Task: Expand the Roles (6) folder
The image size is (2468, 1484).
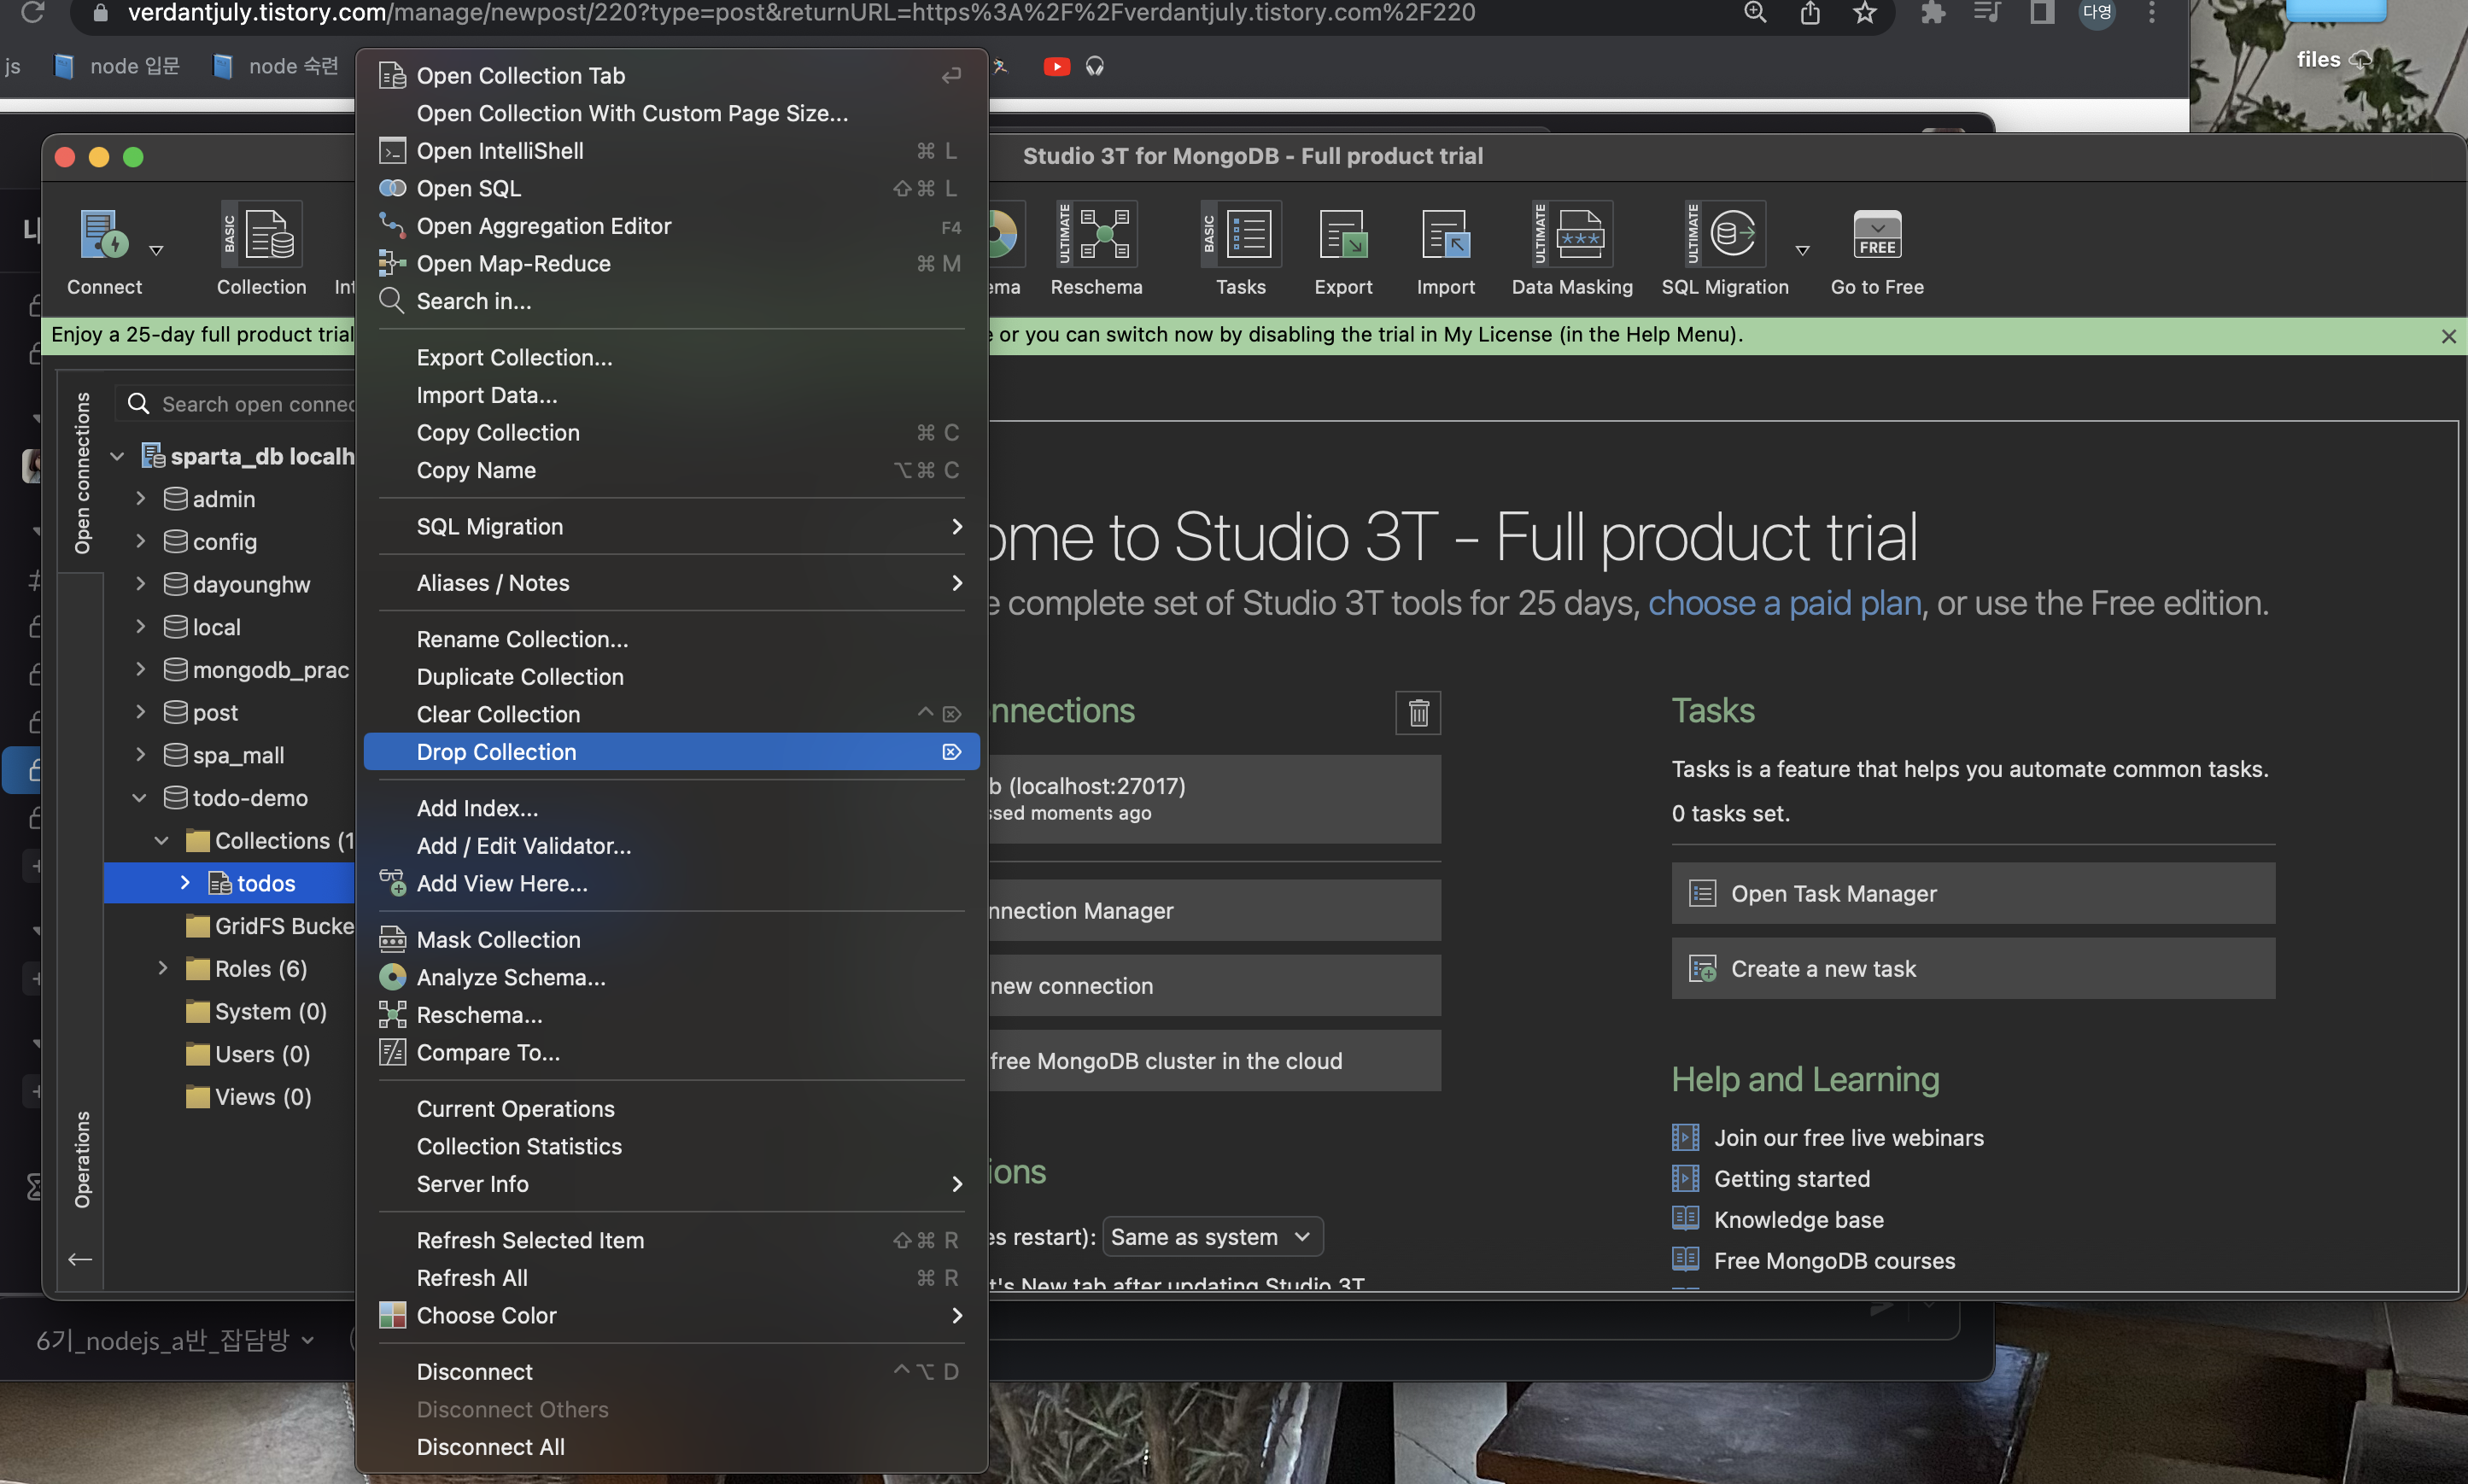Action: 162,968
